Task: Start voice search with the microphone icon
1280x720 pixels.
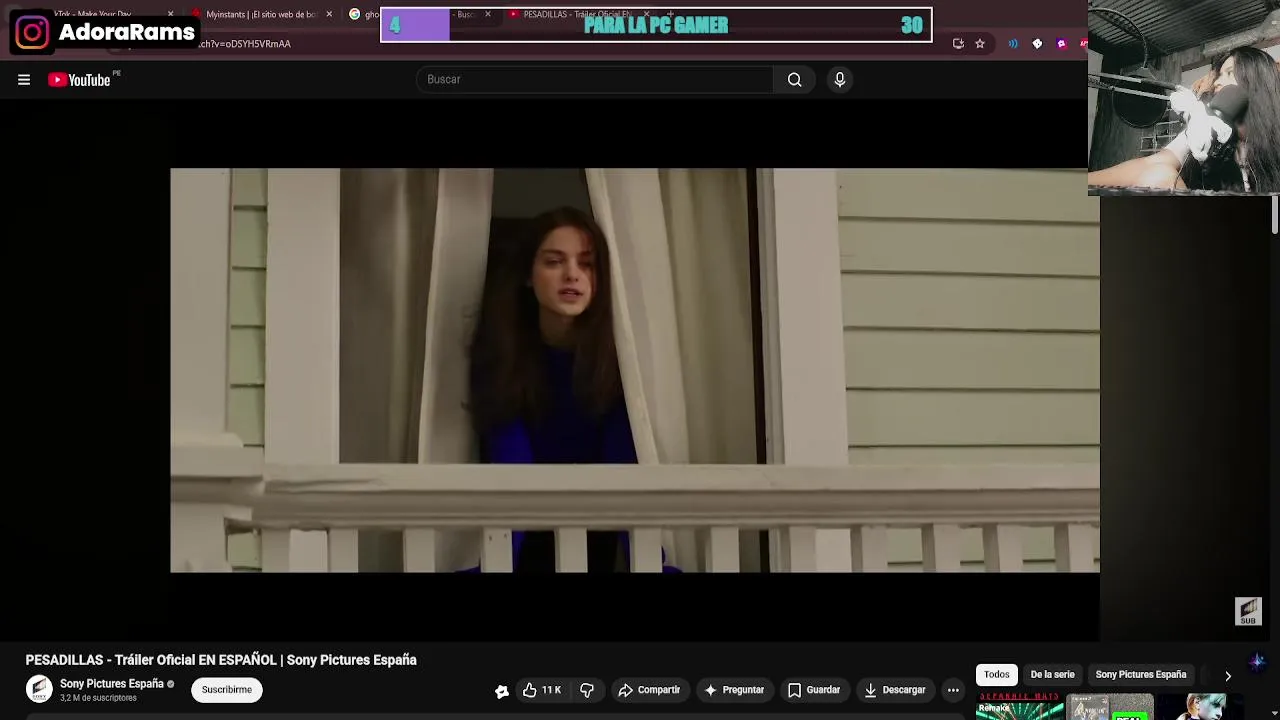Action: pos(840,80)
